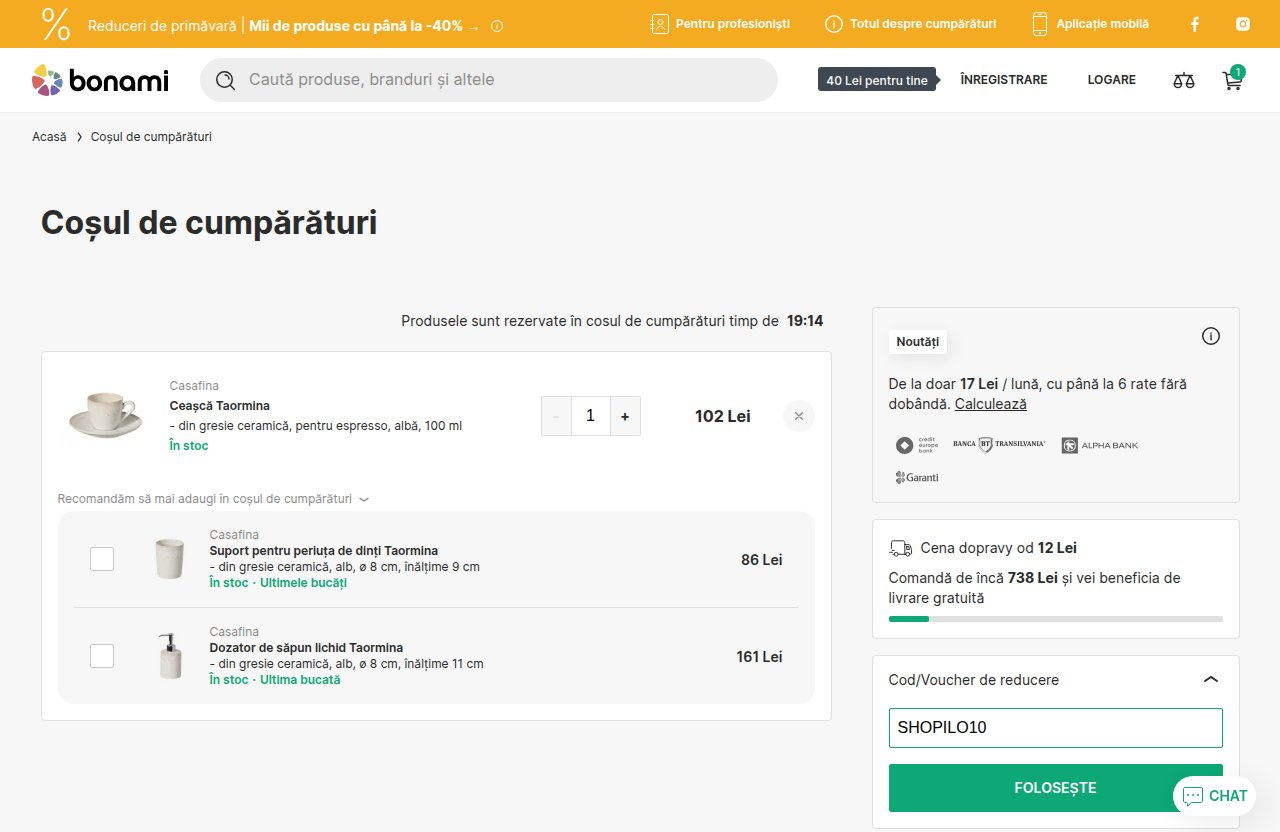Click the Credit Europe Bank logo
This screenshot has height=832, width=1280.
tap(915, 445)
